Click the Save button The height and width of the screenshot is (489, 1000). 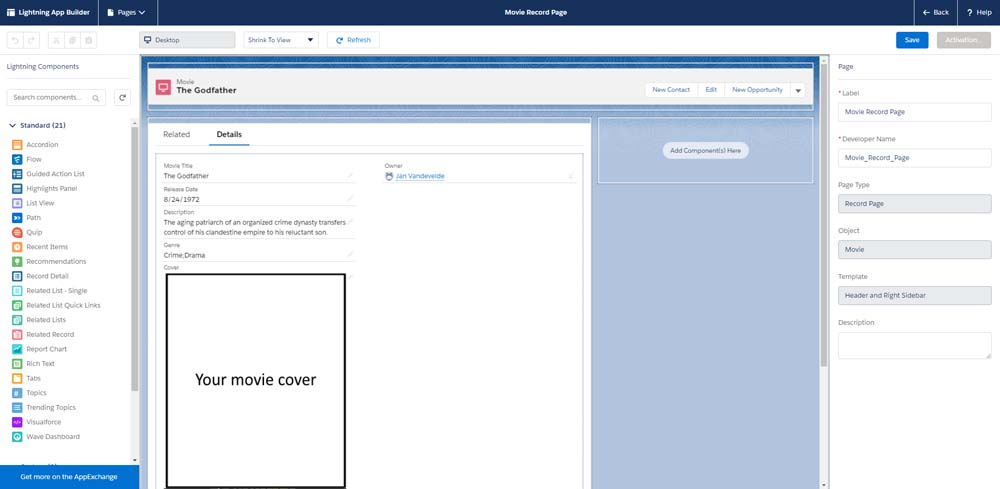click(911, 40)
